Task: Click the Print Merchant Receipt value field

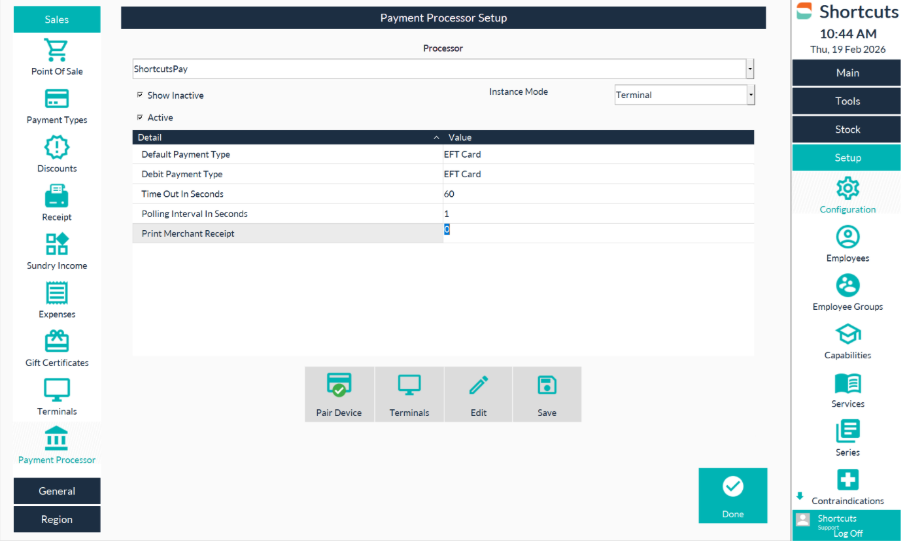Action: click(596, 232)
